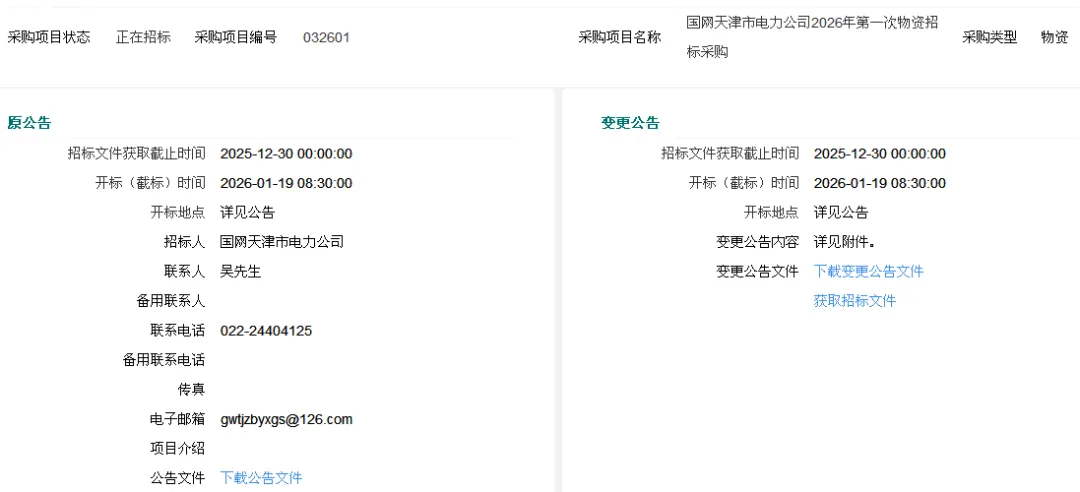This screenshot has height=492, width=1080.
Task: Open the 下载变更公告文件 link
Action: pyautogui.click(x=869, y=271)
